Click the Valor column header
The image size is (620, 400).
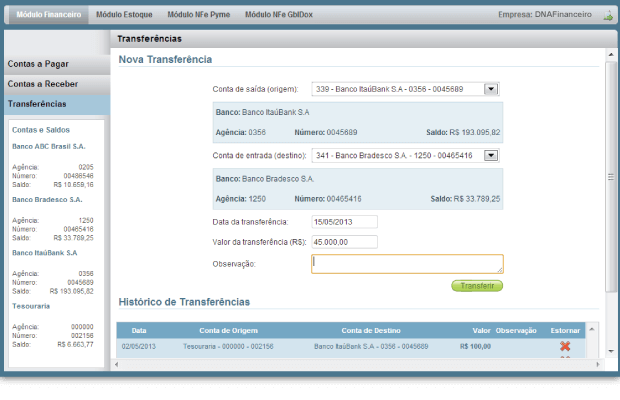(481, 331)
